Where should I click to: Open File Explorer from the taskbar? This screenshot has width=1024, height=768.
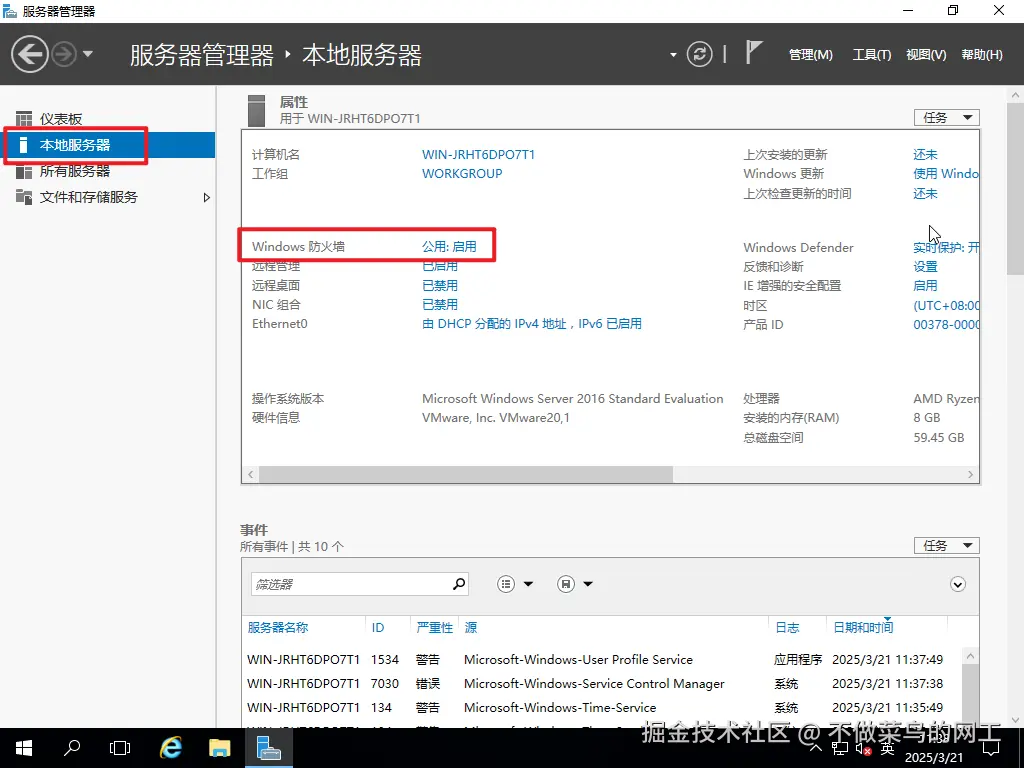pyautogui.click(x=219, y=747)
